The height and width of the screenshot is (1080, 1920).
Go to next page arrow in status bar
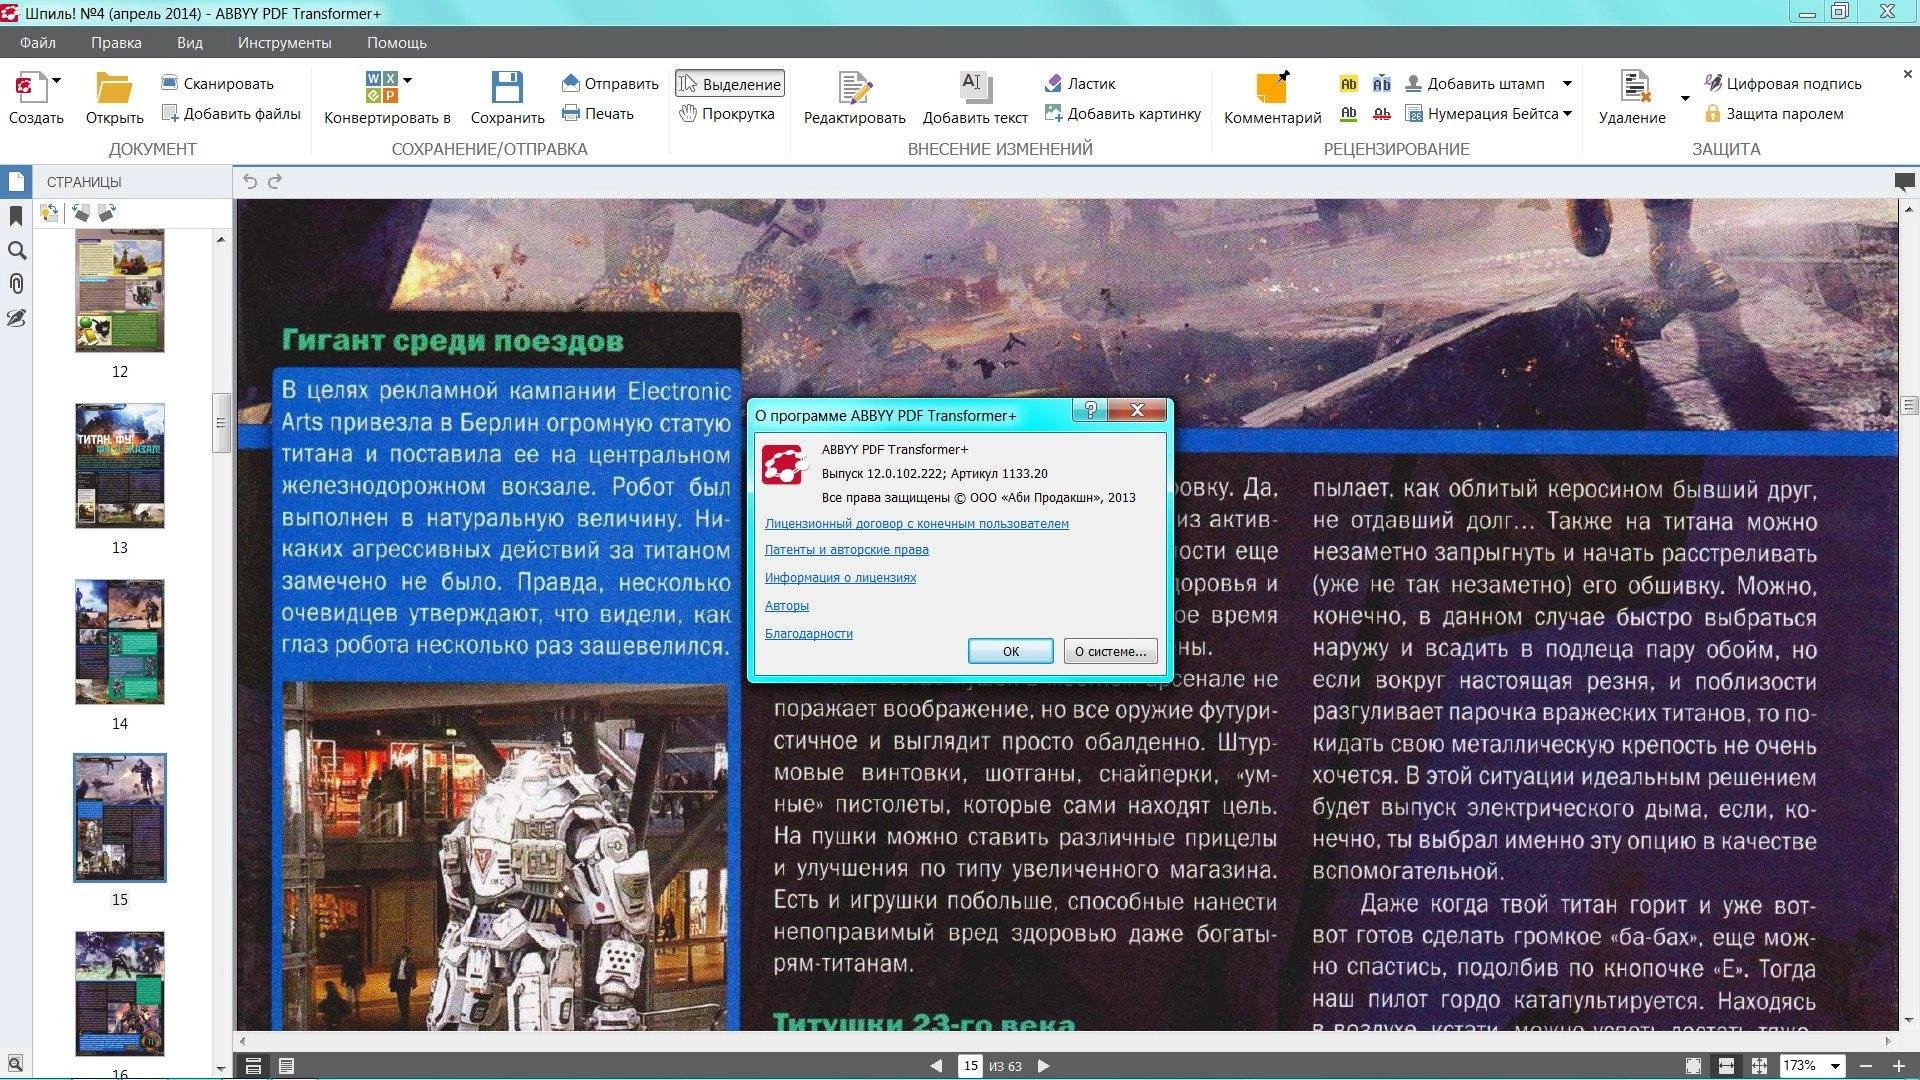pyautogui.click(x=1043, y=1066)
